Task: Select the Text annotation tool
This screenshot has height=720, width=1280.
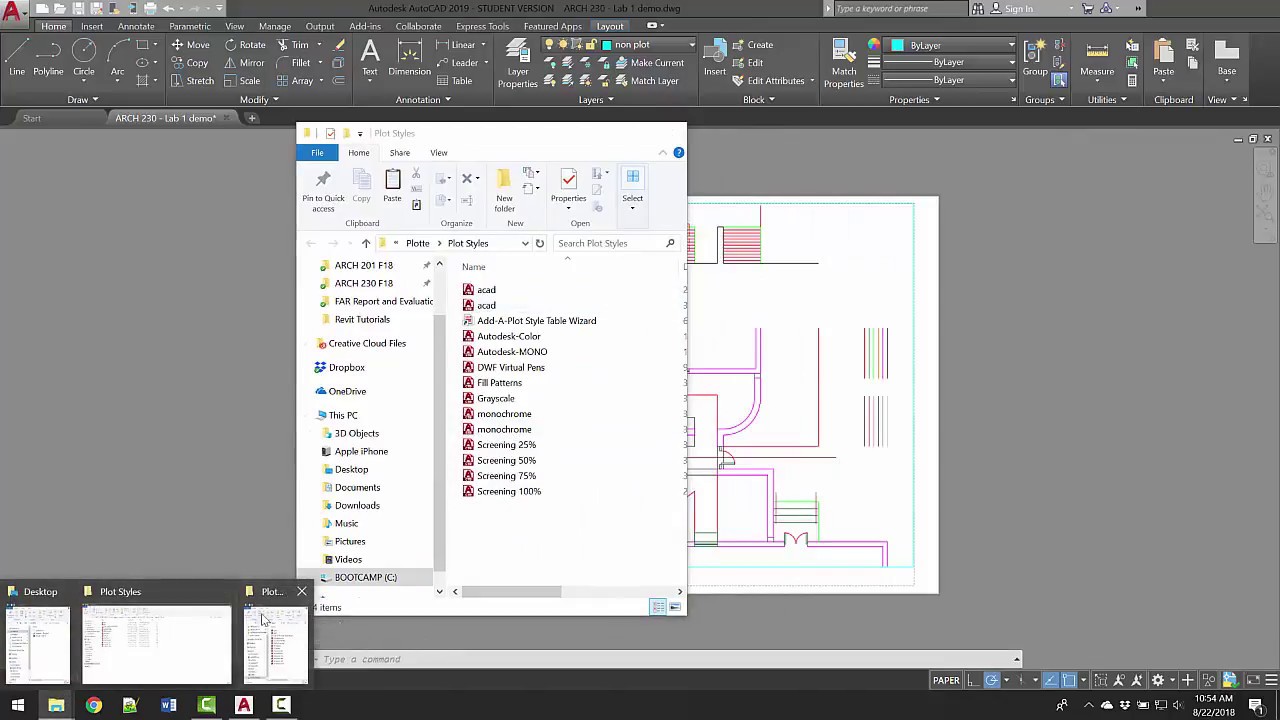Action: [x=370, y=58]
